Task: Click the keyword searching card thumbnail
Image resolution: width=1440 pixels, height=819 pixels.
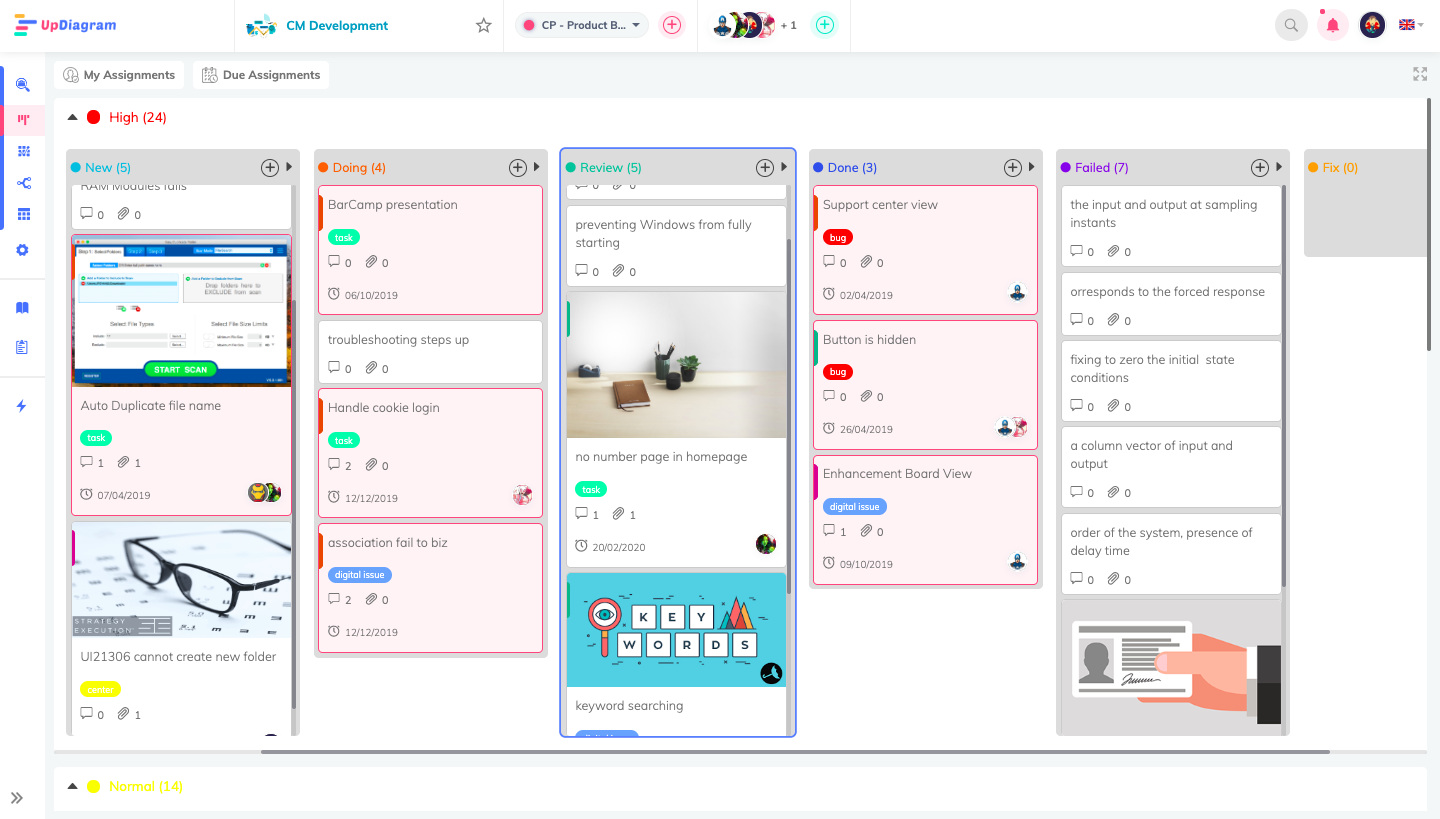Action: coord(676,630)
